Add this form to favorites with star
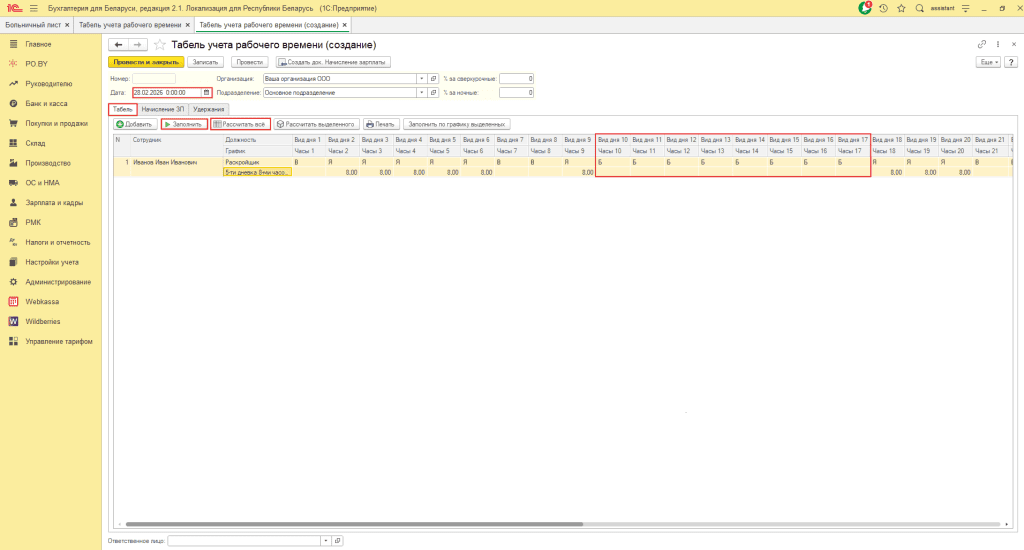This screenshot has width=1024, height=550. (159, 45)
